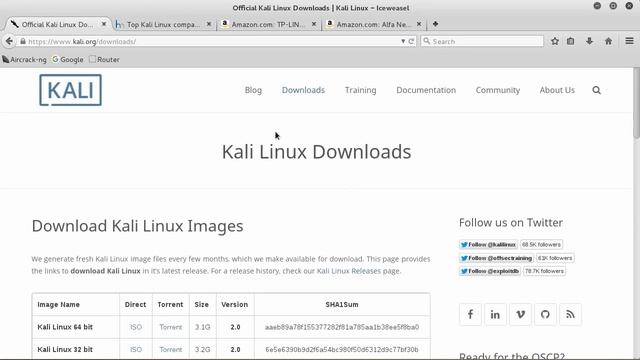640x360 pixels.
Task: Open the RSS feed icon
Action: [570, 314]
